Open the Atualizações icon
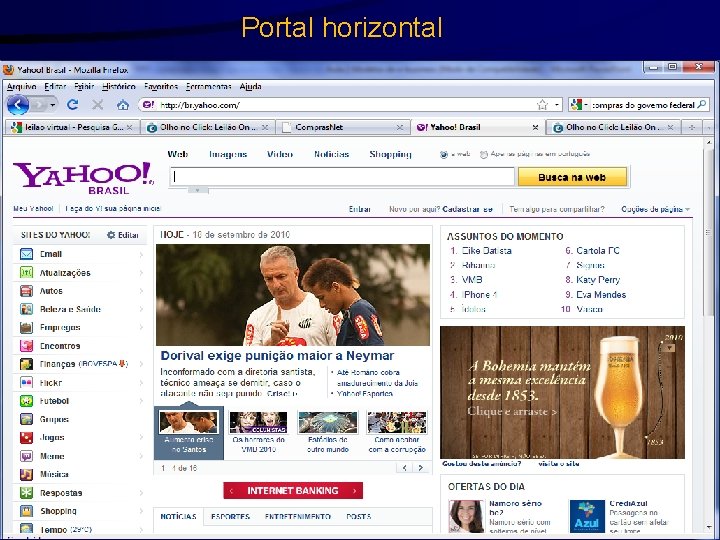Image resolution: width=720 pixels, height=540 pixels. [x=26, y=272]
